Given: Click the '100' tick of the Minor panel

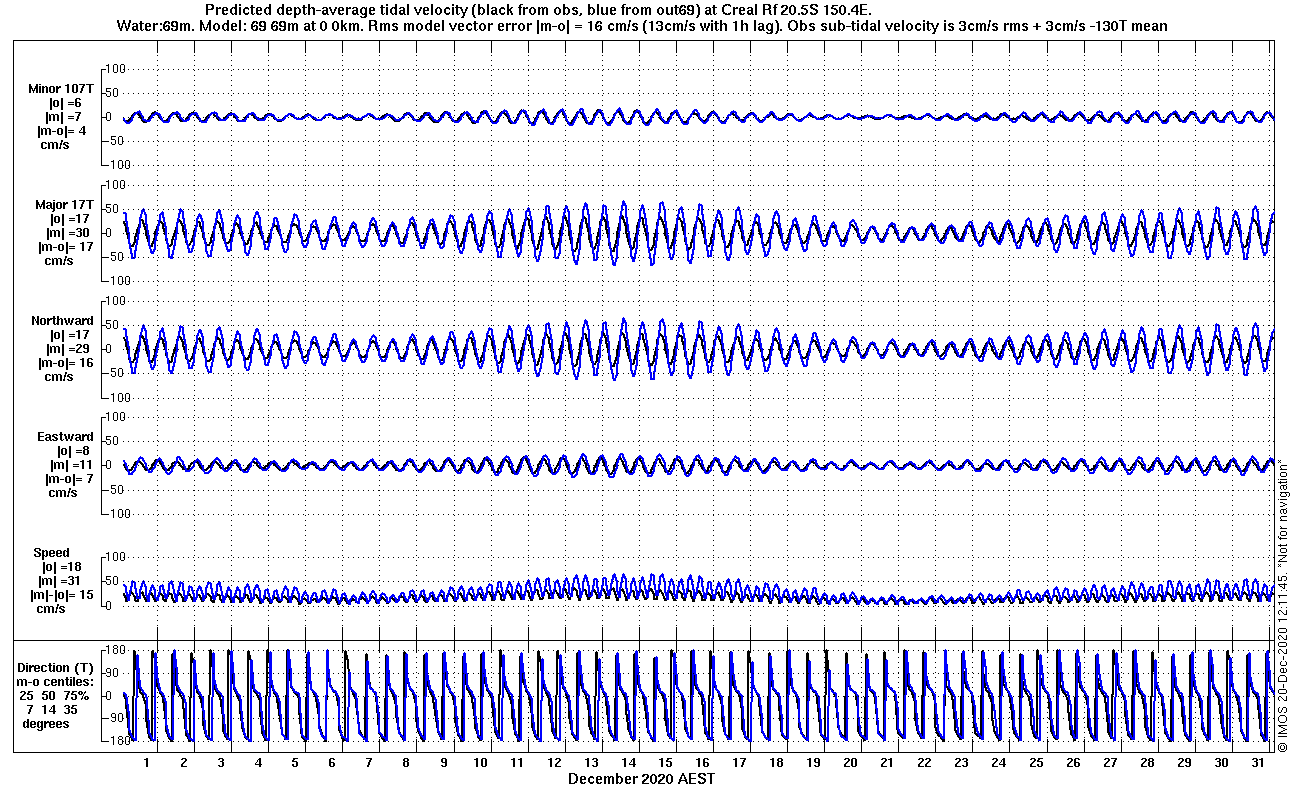Looking at the screenshot, I should pos(114,69).
